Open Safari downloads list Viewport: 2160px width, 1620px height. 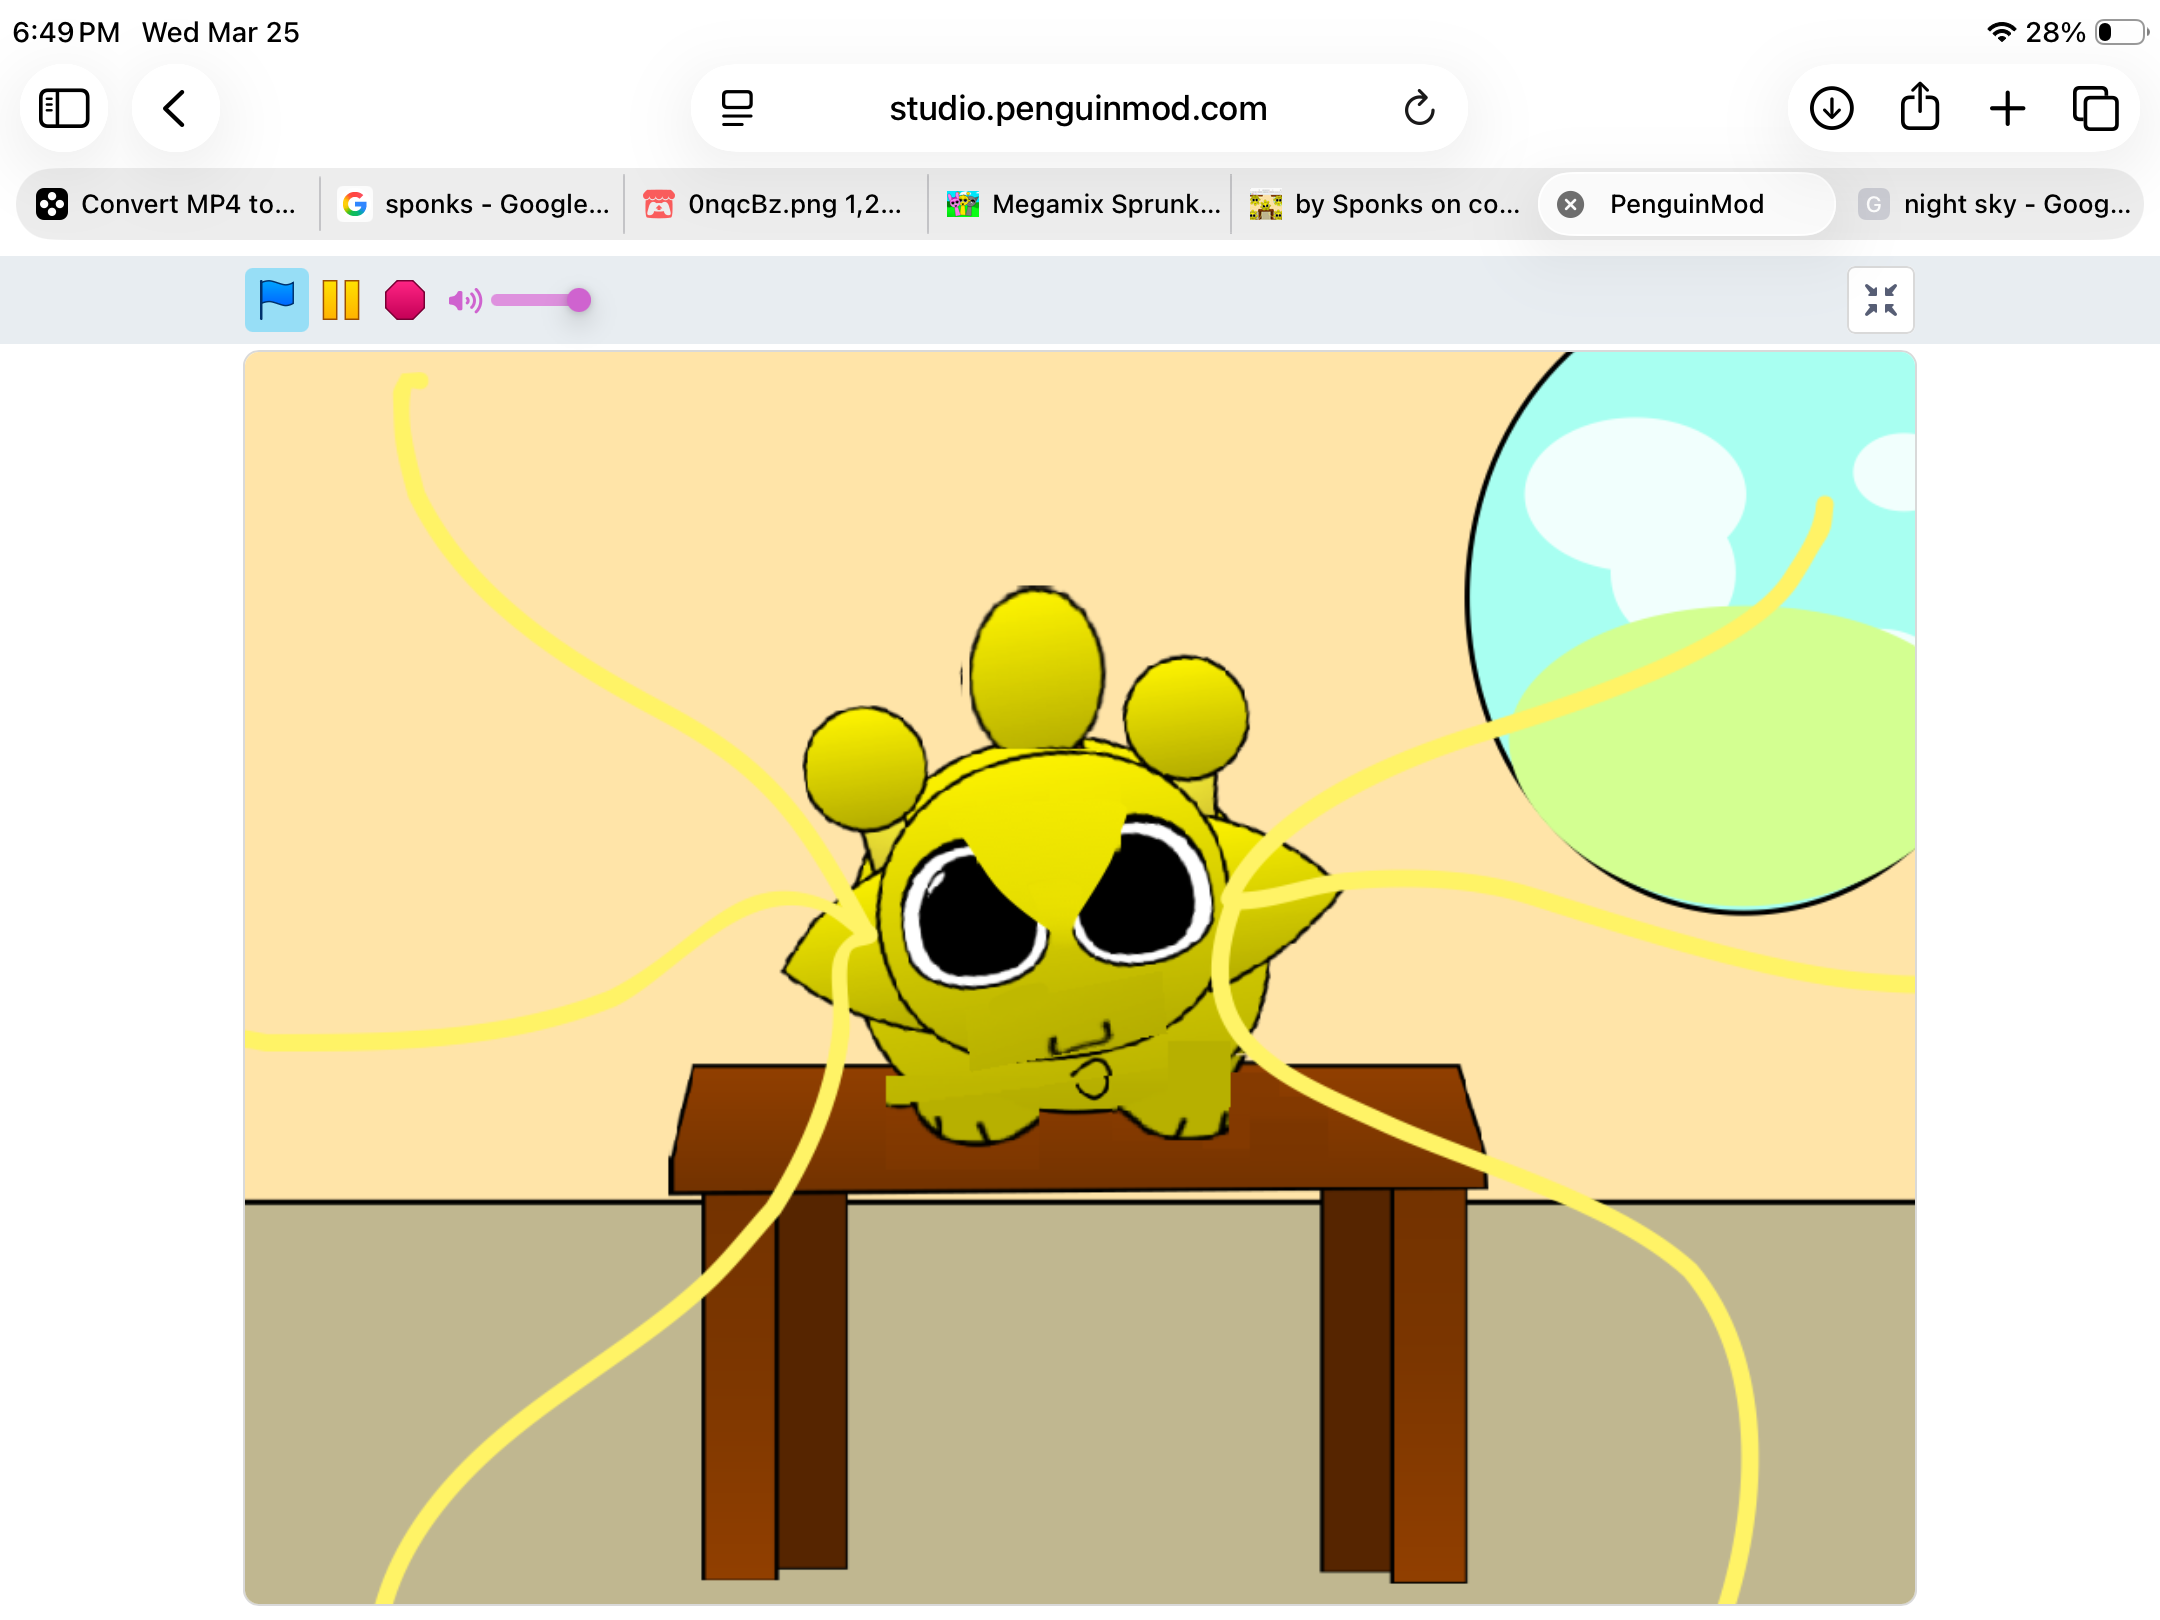1831,108
